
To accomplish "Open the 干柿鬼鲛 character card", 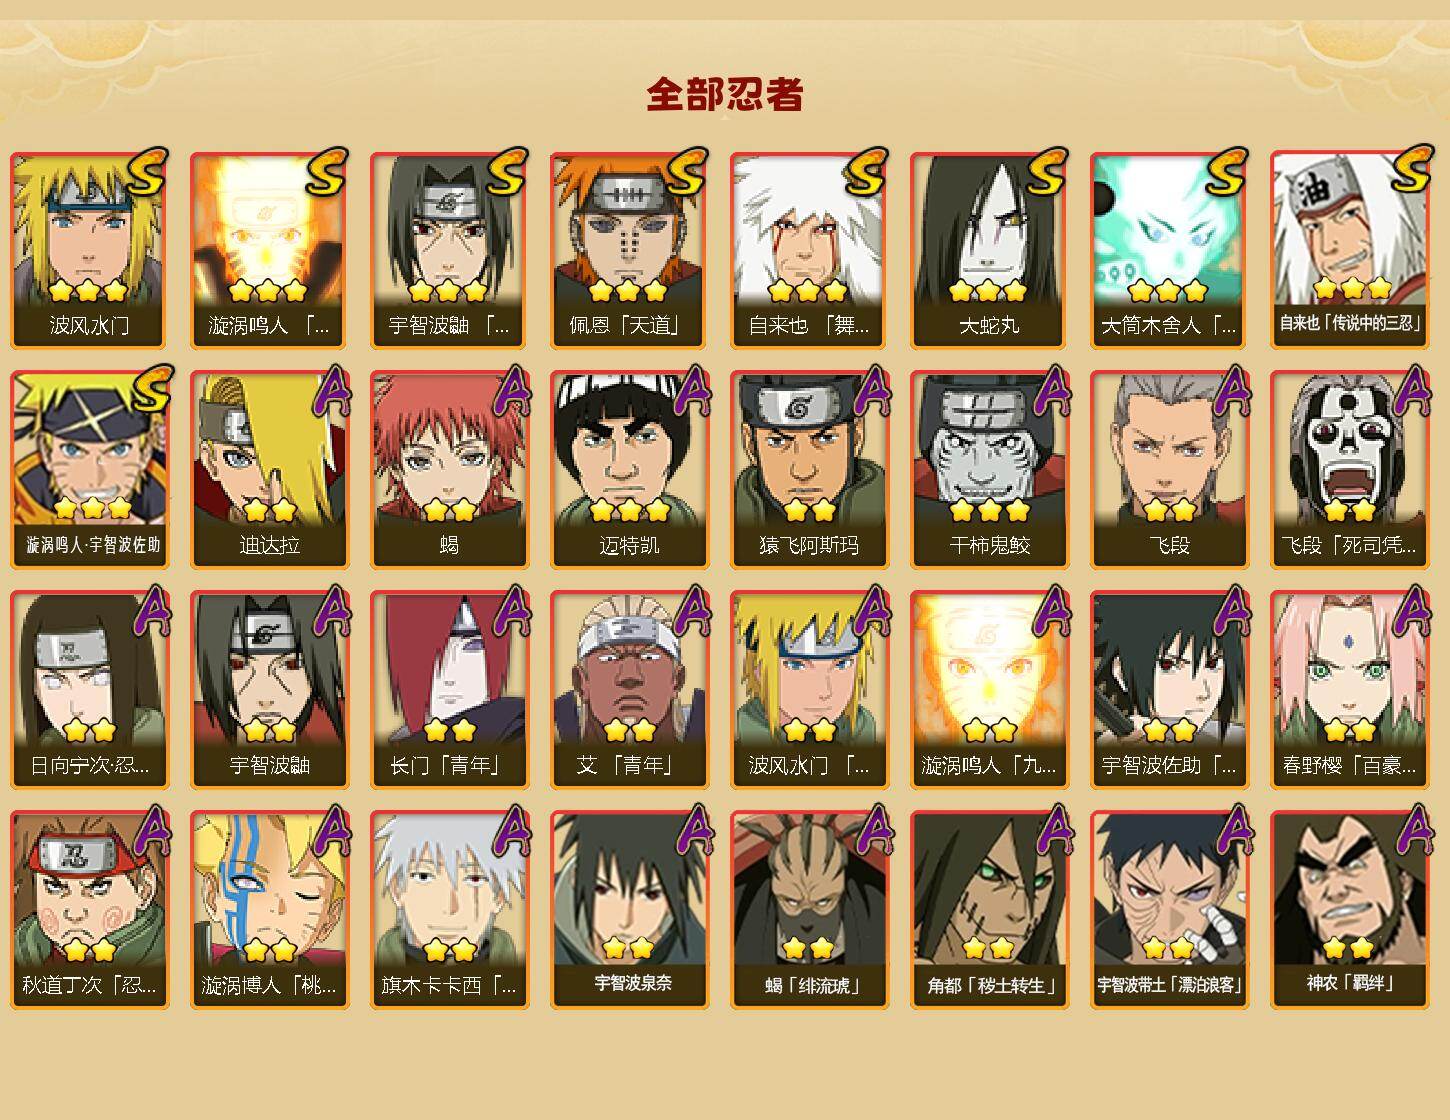I will [989, 470].
